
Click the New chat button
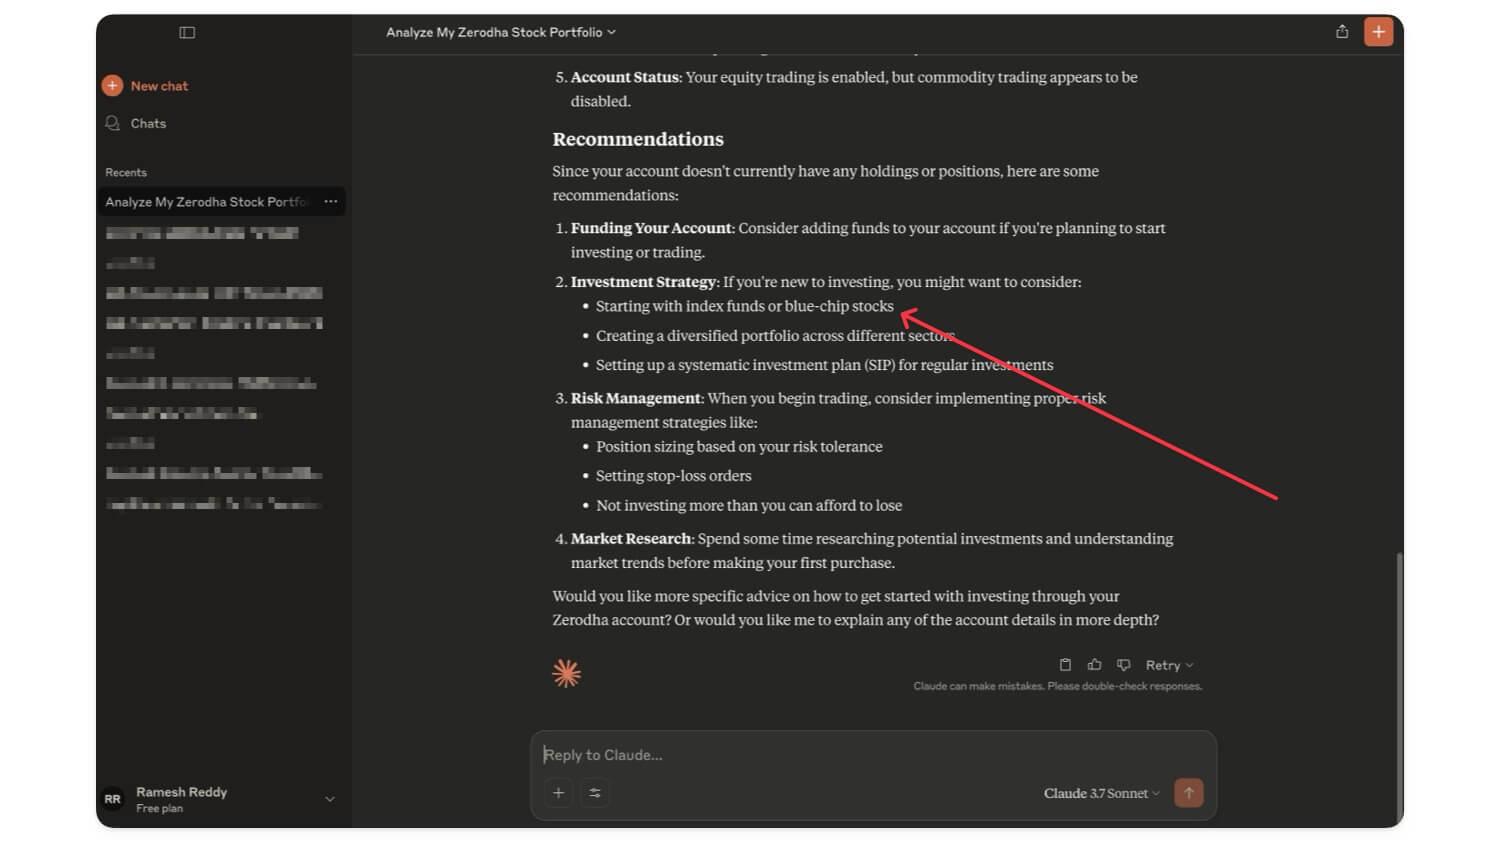click(x=146, y=85)
